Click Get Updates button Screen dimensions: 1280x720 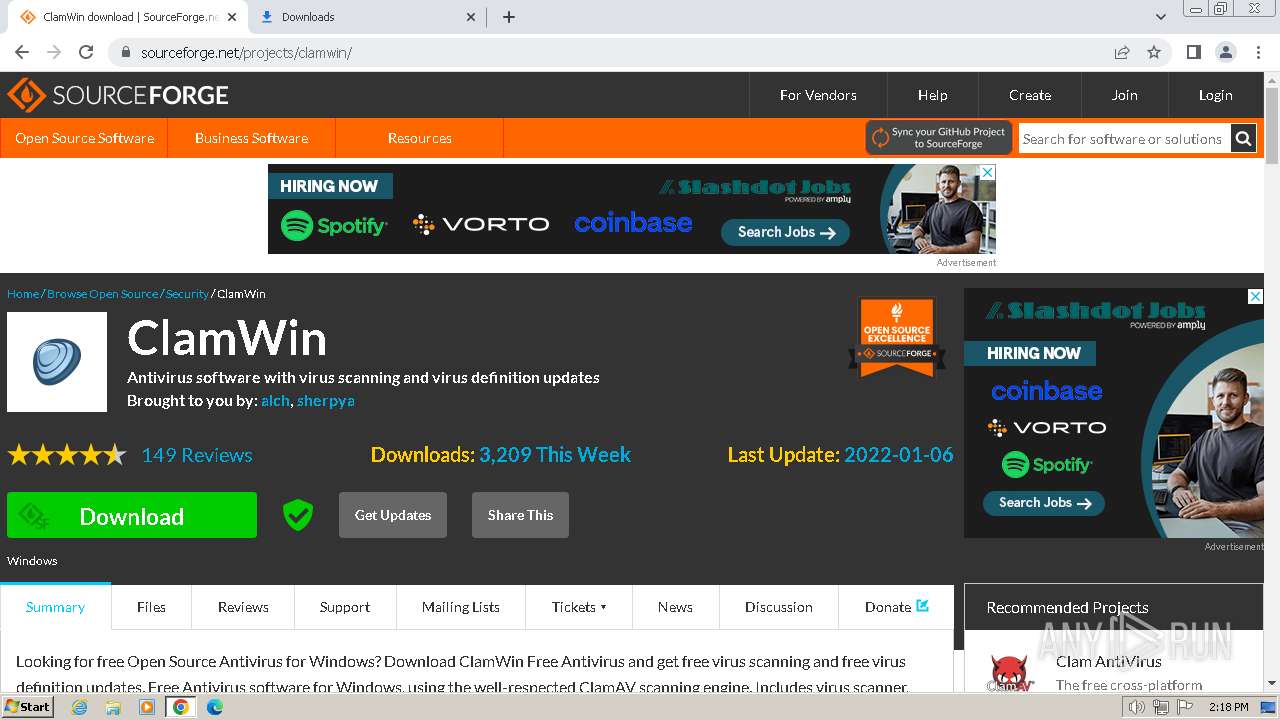(x=393, y=515)
